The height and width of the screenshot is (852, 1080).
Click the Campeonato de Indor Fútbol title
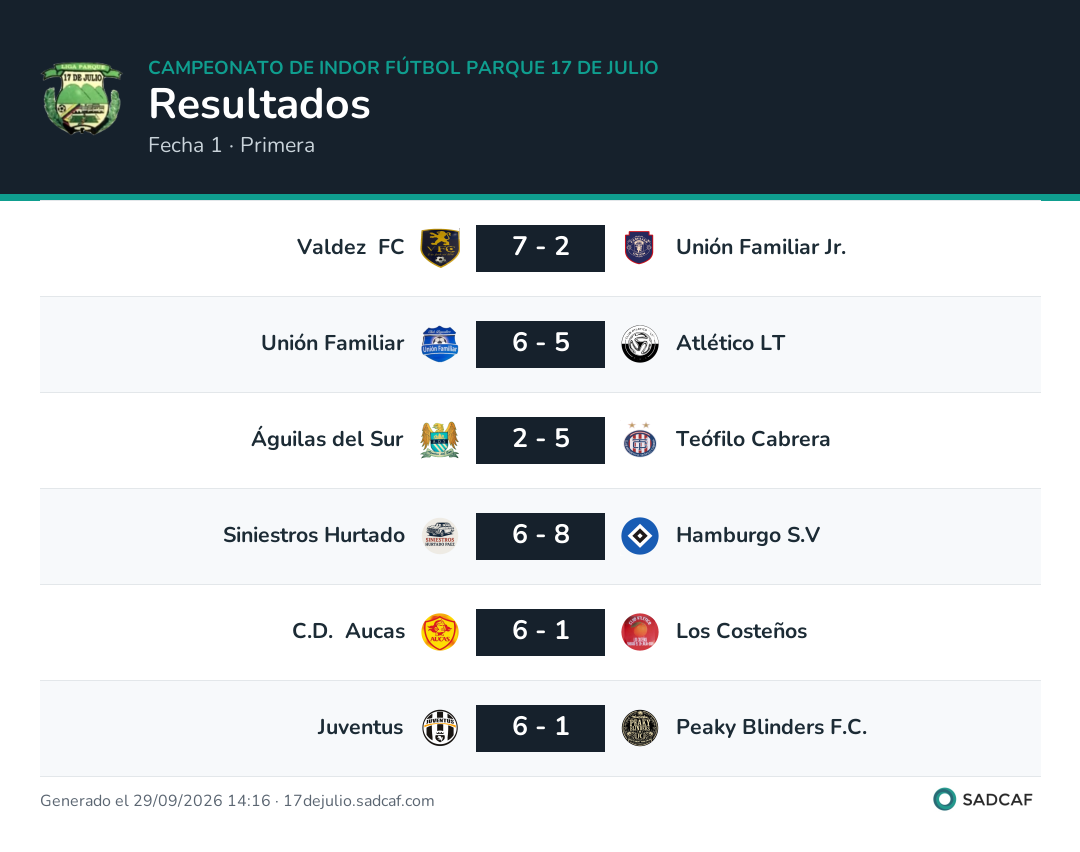coord(403,67)
